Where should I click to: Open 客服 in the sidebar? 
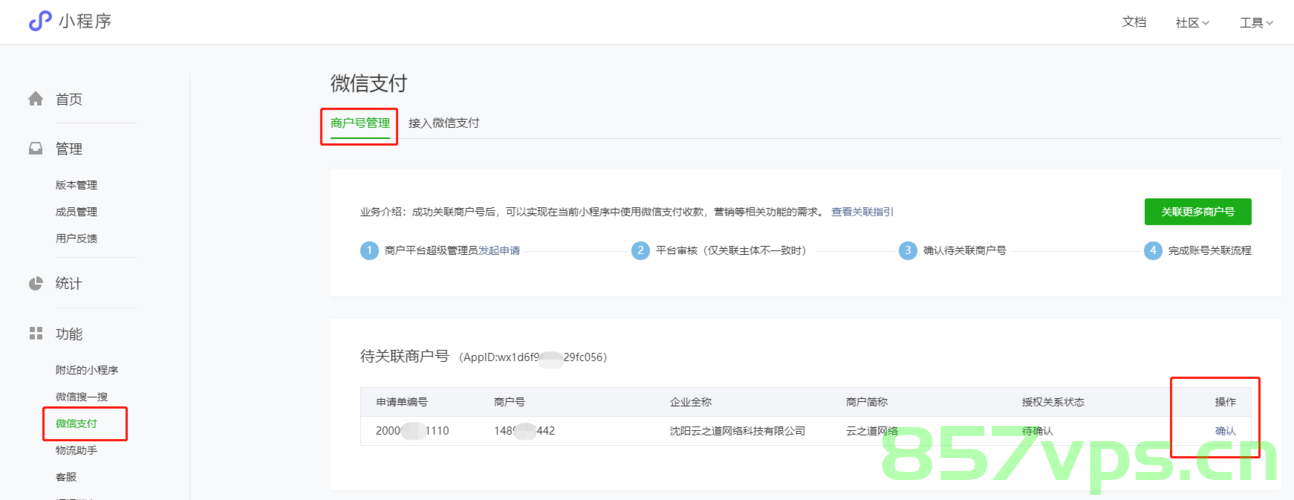click(66, 478)
